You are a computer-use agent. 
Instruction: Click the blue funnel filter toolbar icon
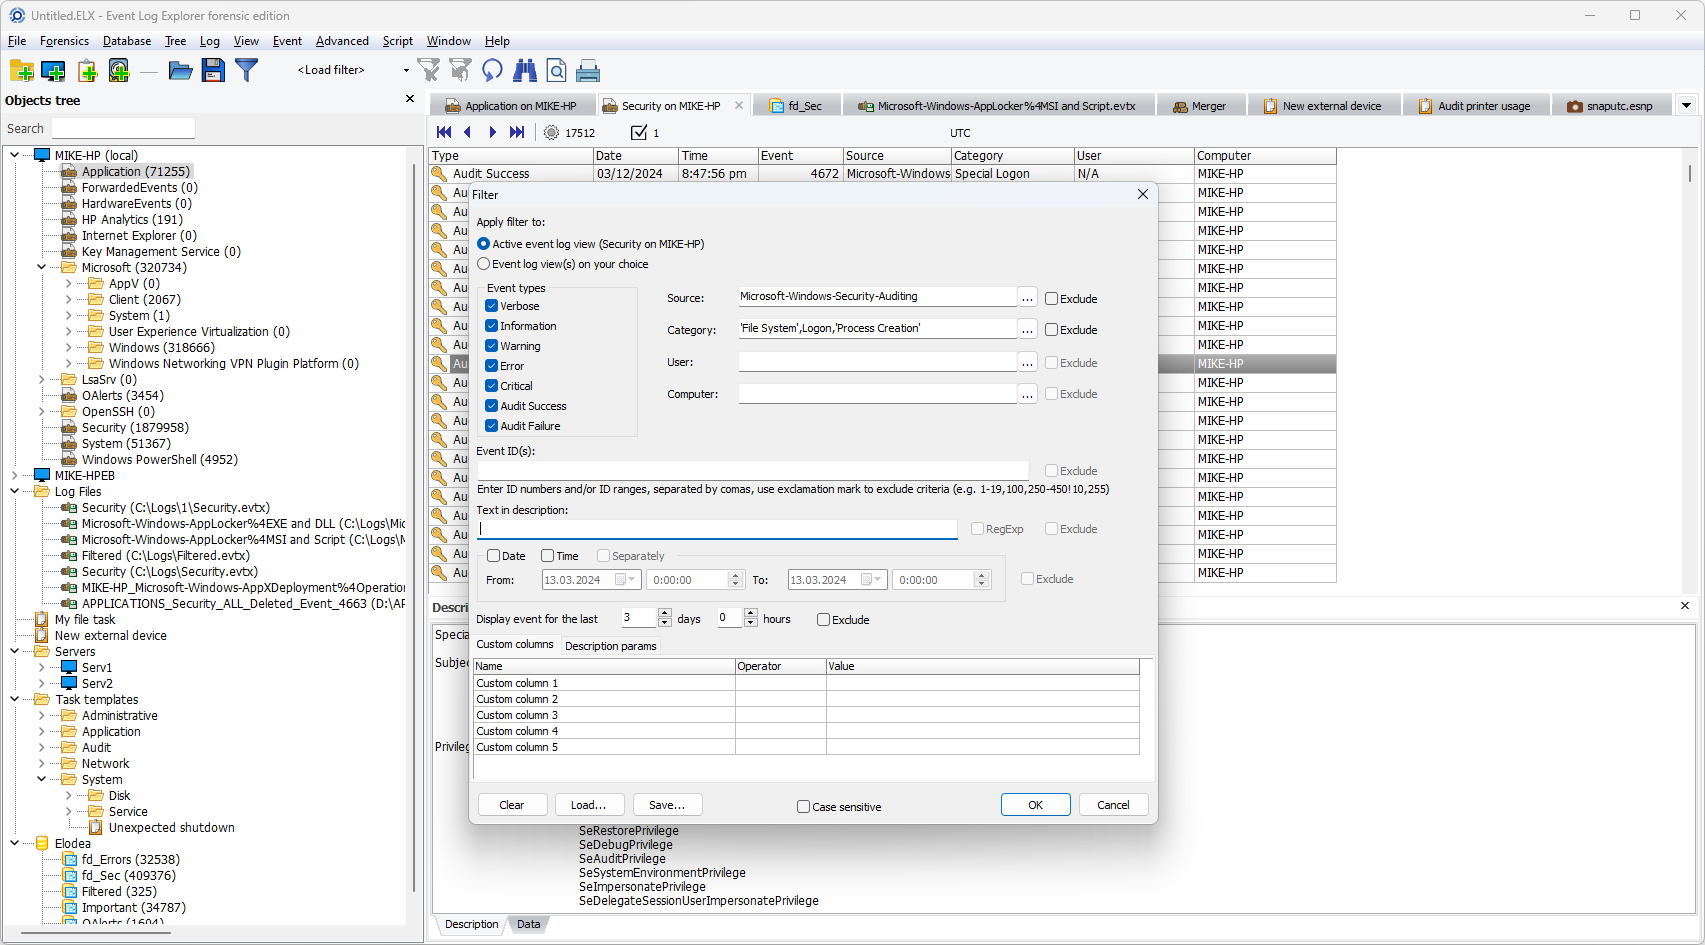pyautogui.click(x=246, y=70)
